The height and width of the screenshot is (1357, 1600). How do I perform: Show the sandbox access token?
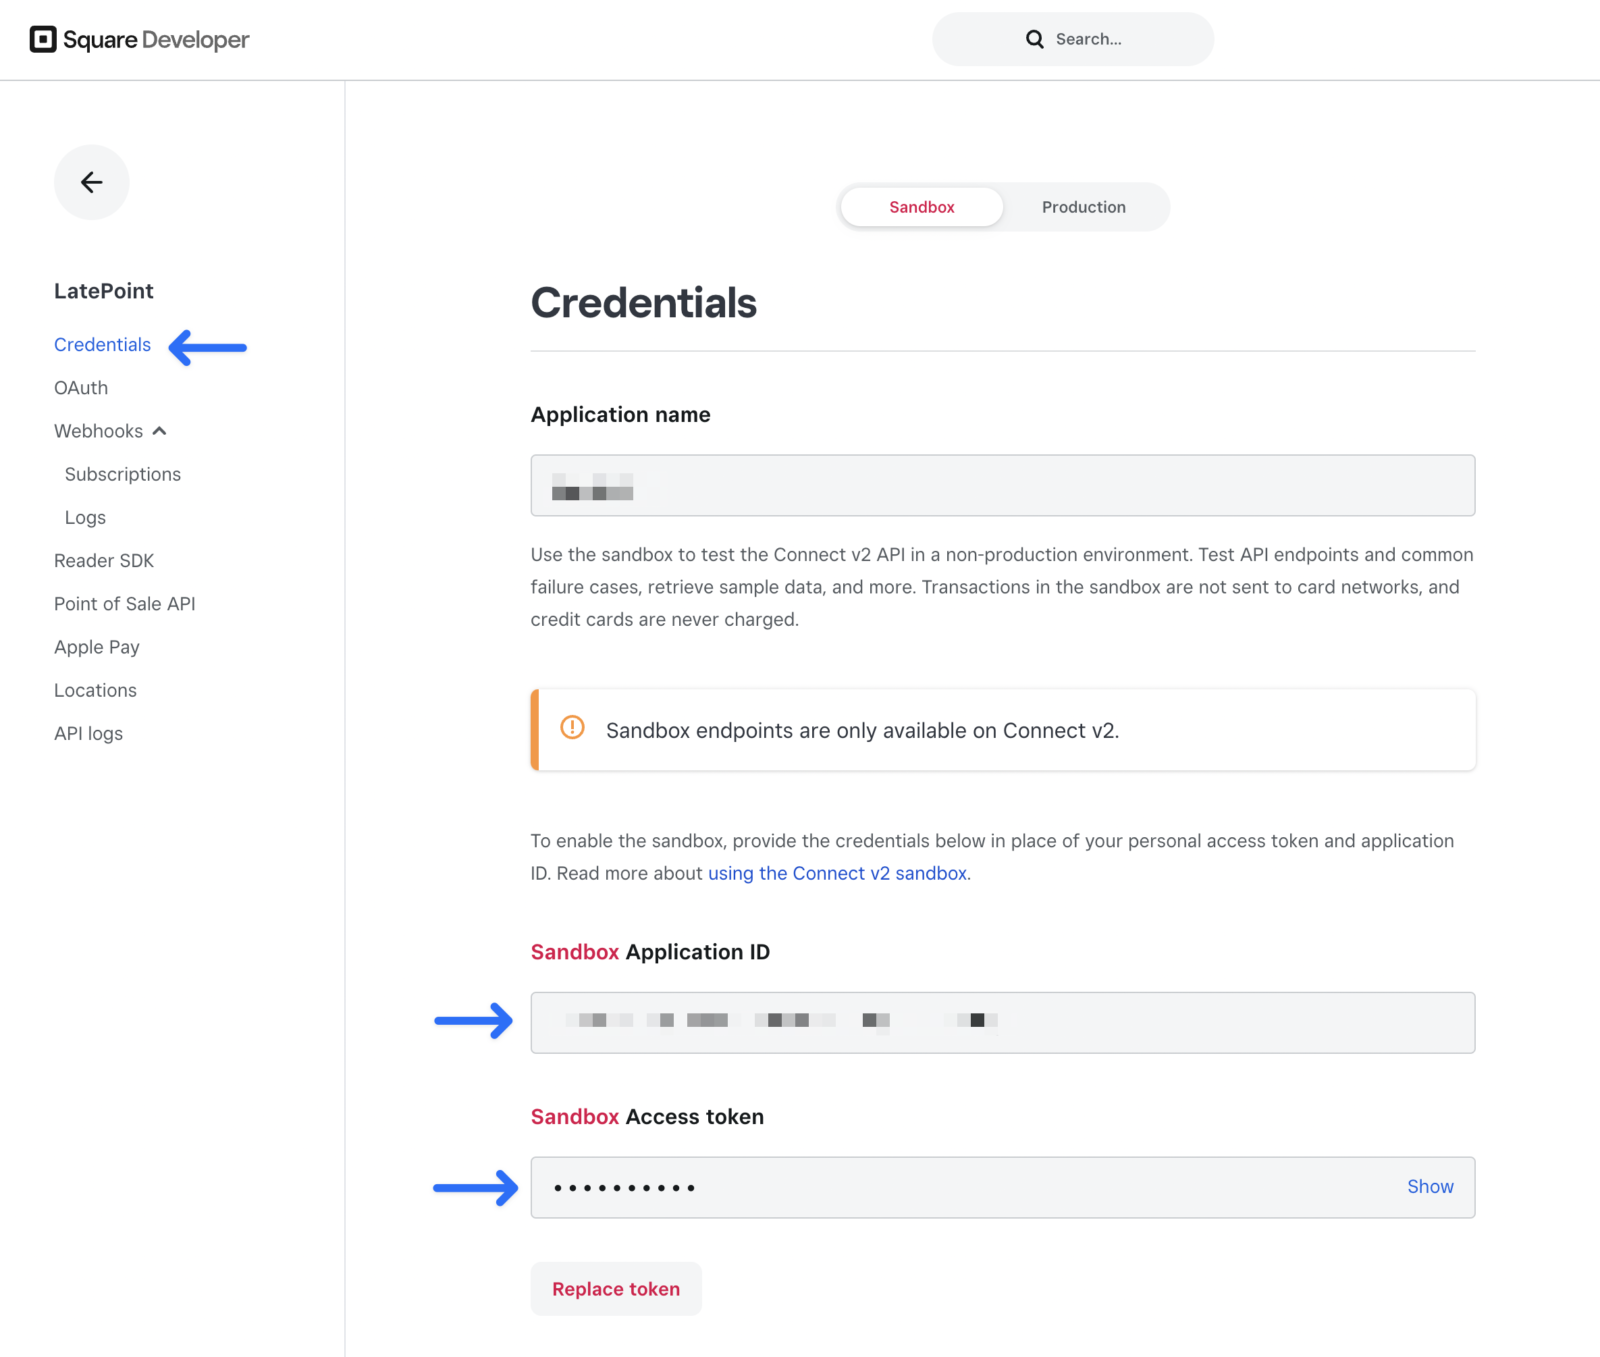point(1429,1187)
